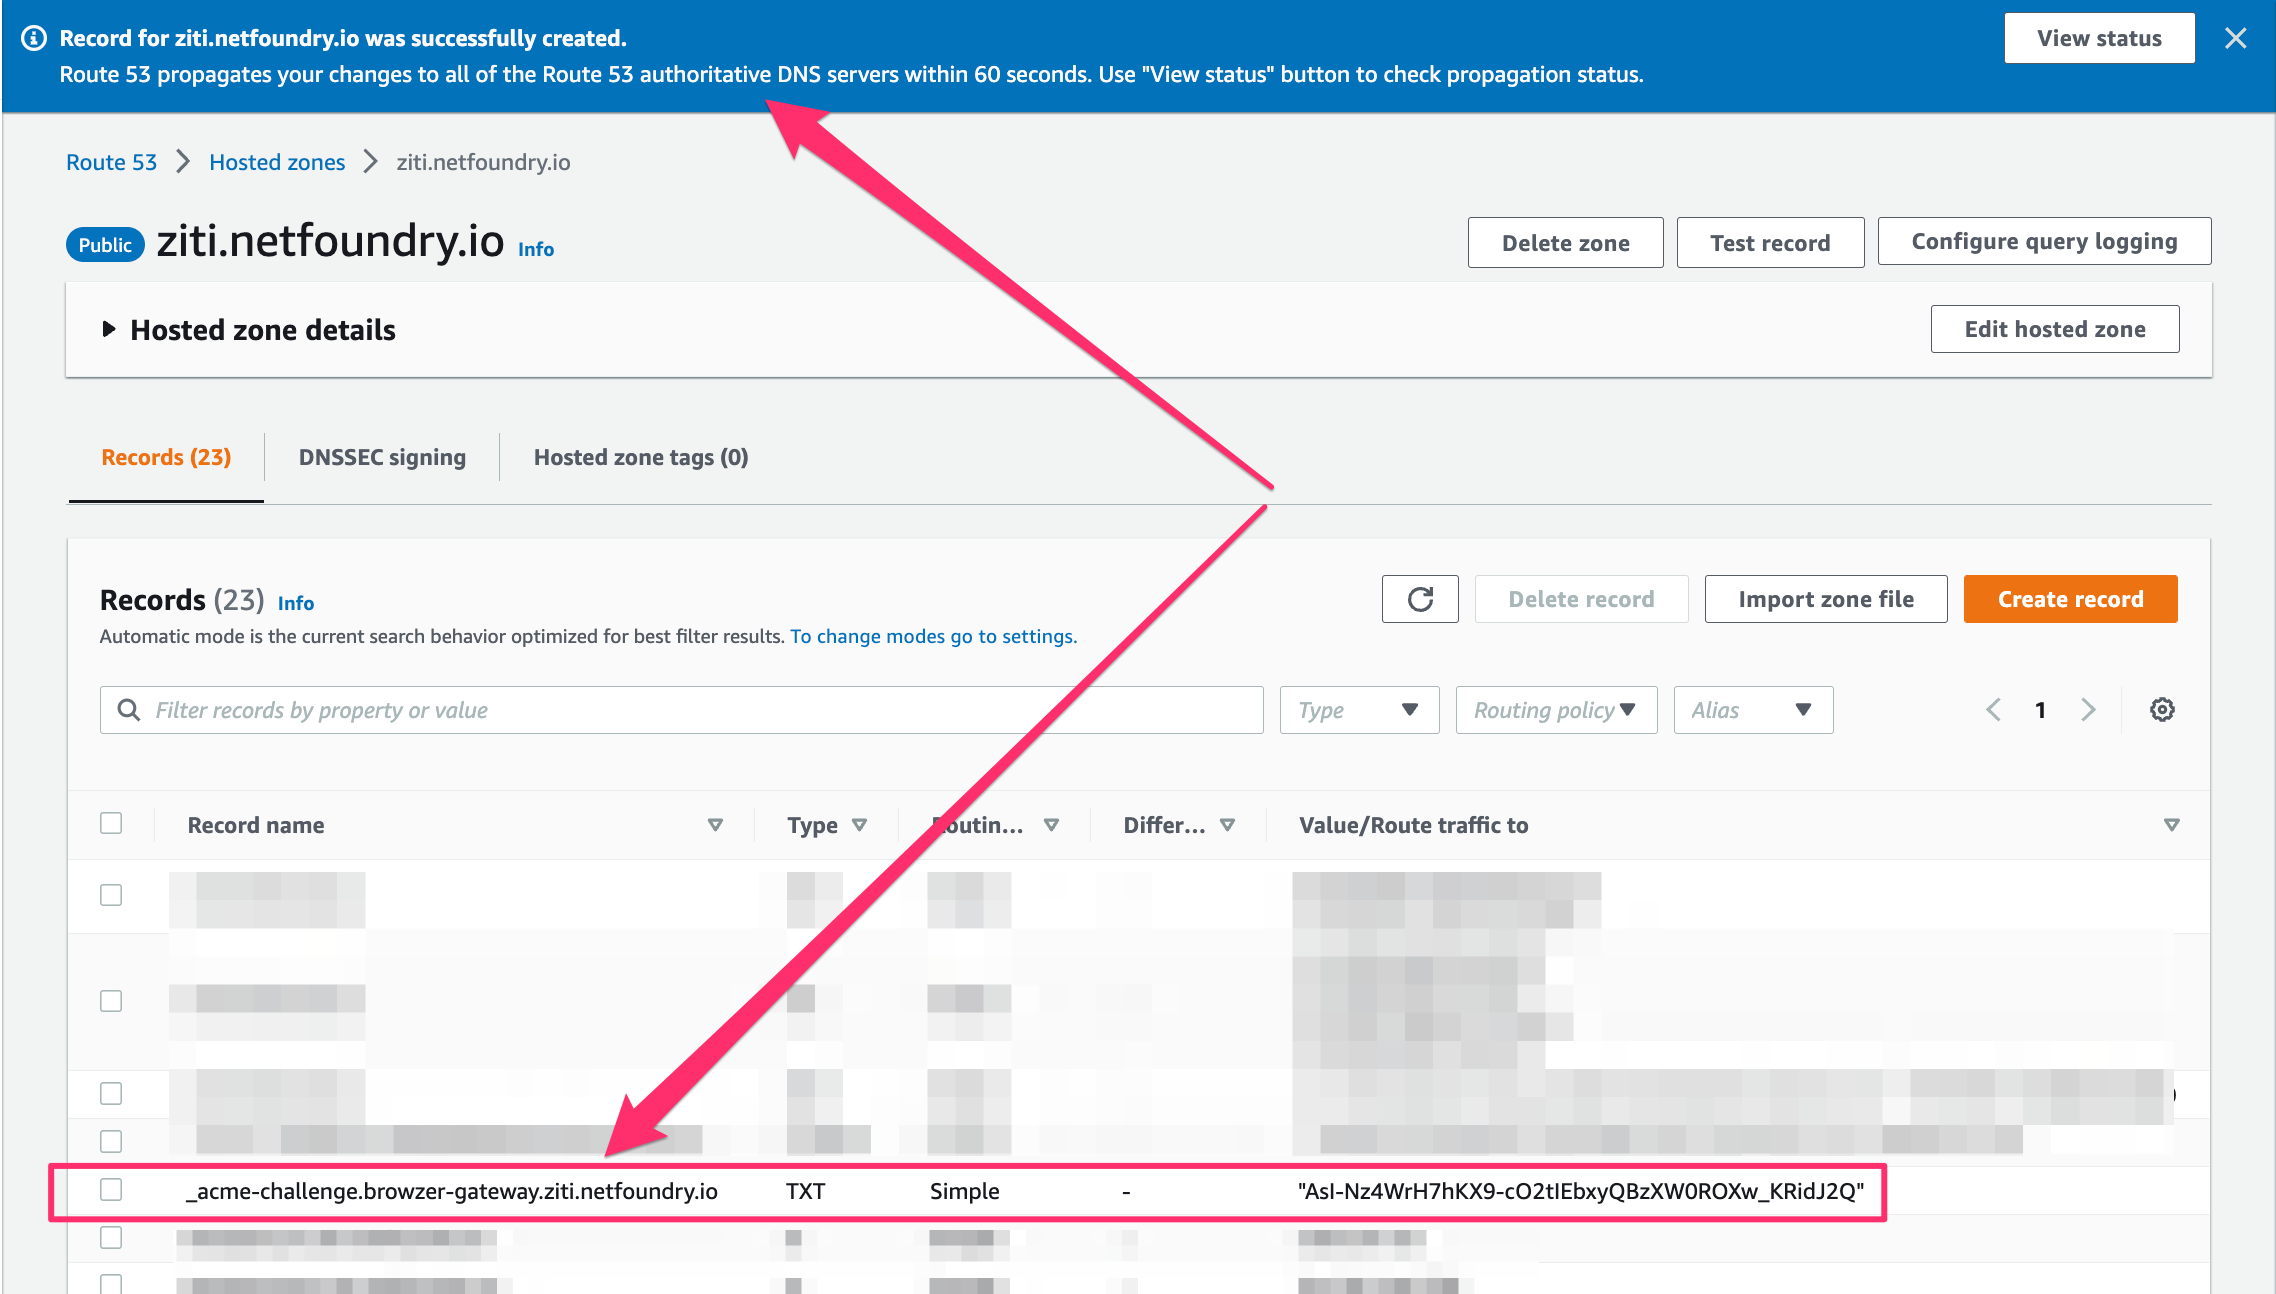Click the info circle icon in banner
This screenshot has width=2276, height=1294.
(x=34, y=38)
